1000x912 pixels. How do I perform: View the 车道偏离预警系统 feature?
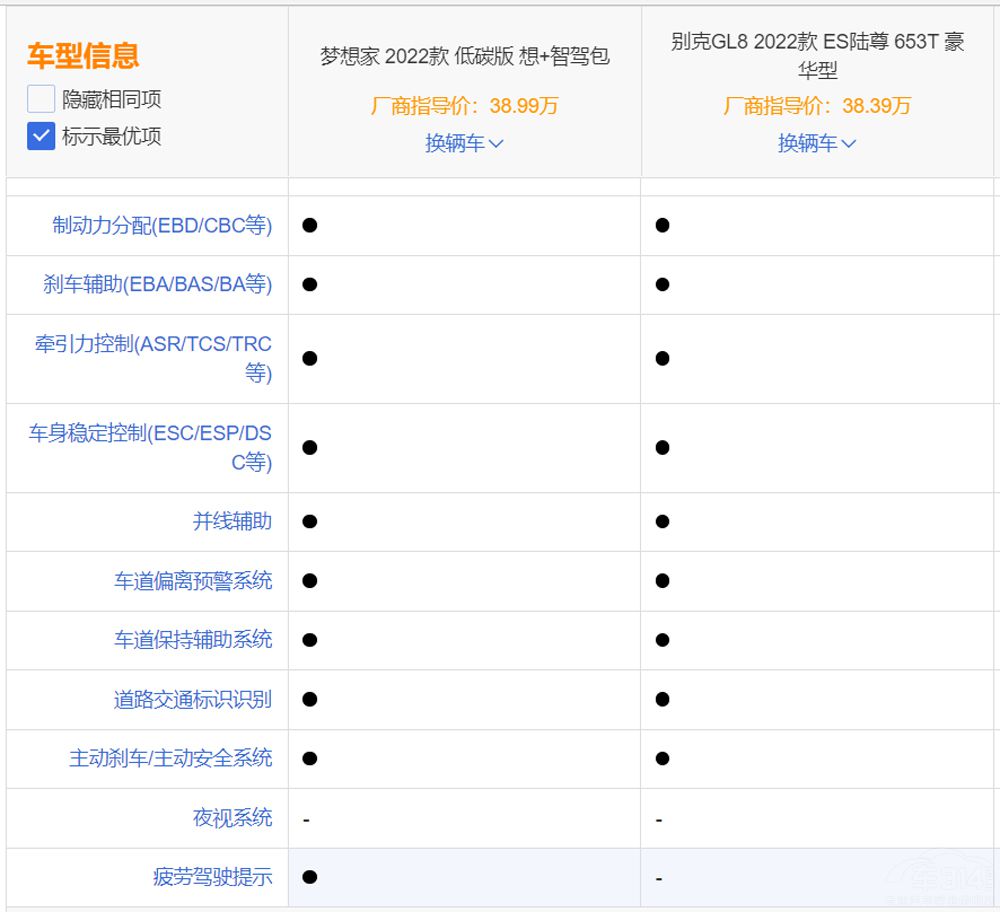(x=196, y=581)
